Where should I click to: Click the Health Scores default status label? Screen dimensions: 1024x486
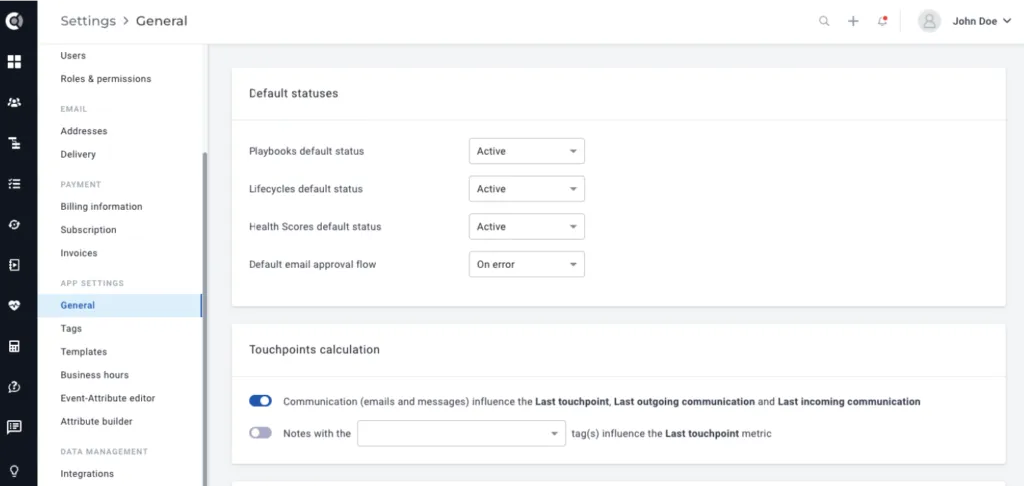(315, 227)
